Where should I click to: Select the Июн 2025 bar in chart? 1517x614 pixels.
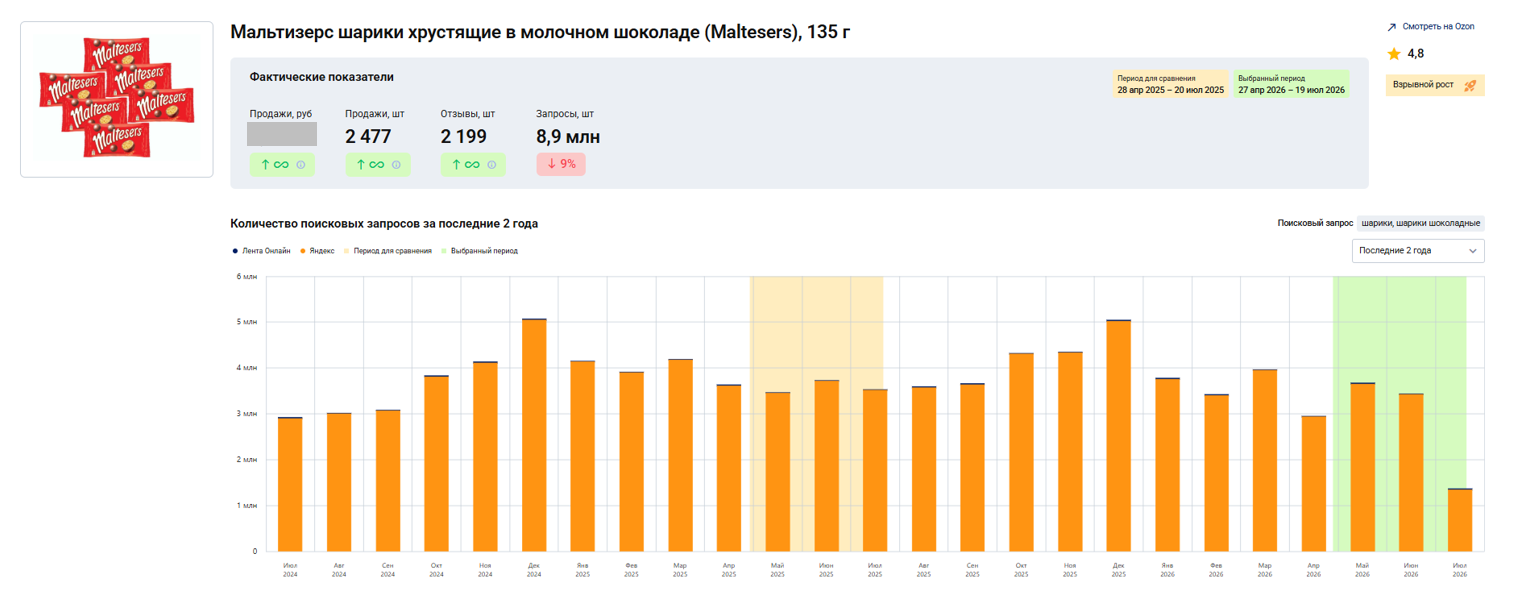pos(826,465)
